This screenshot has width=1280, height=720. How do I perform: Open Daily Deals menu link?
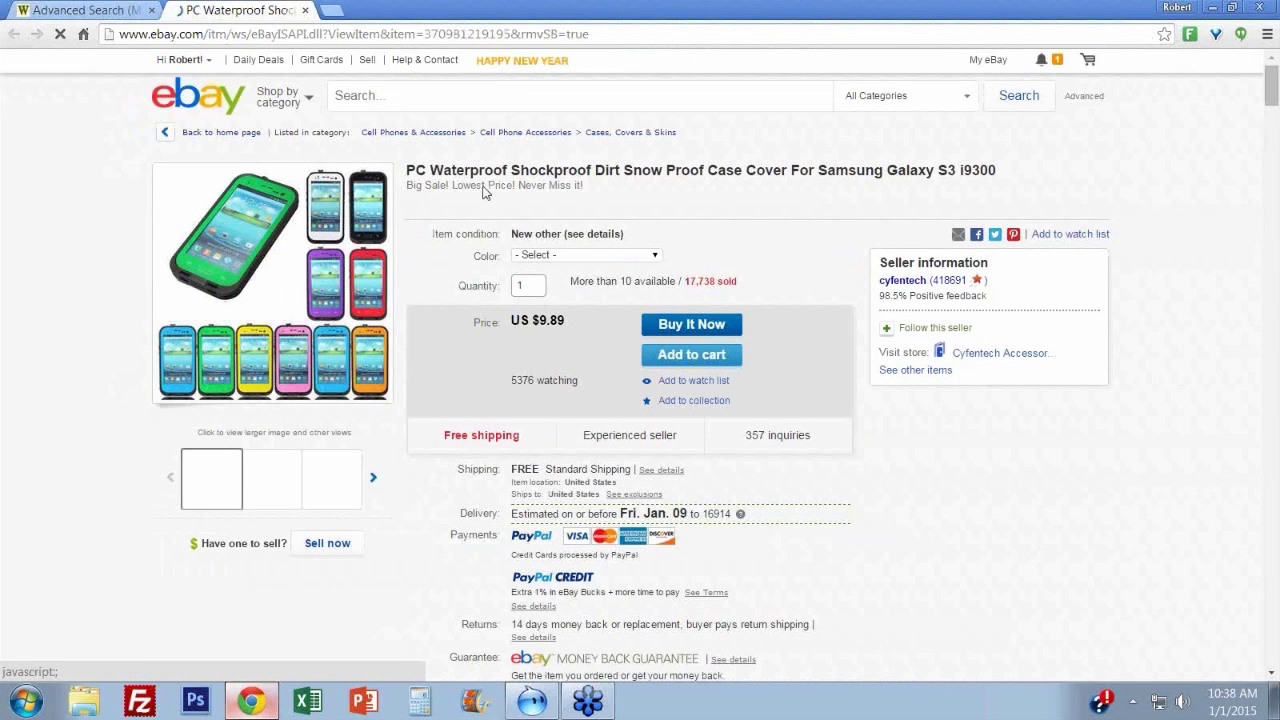(259, 60)
